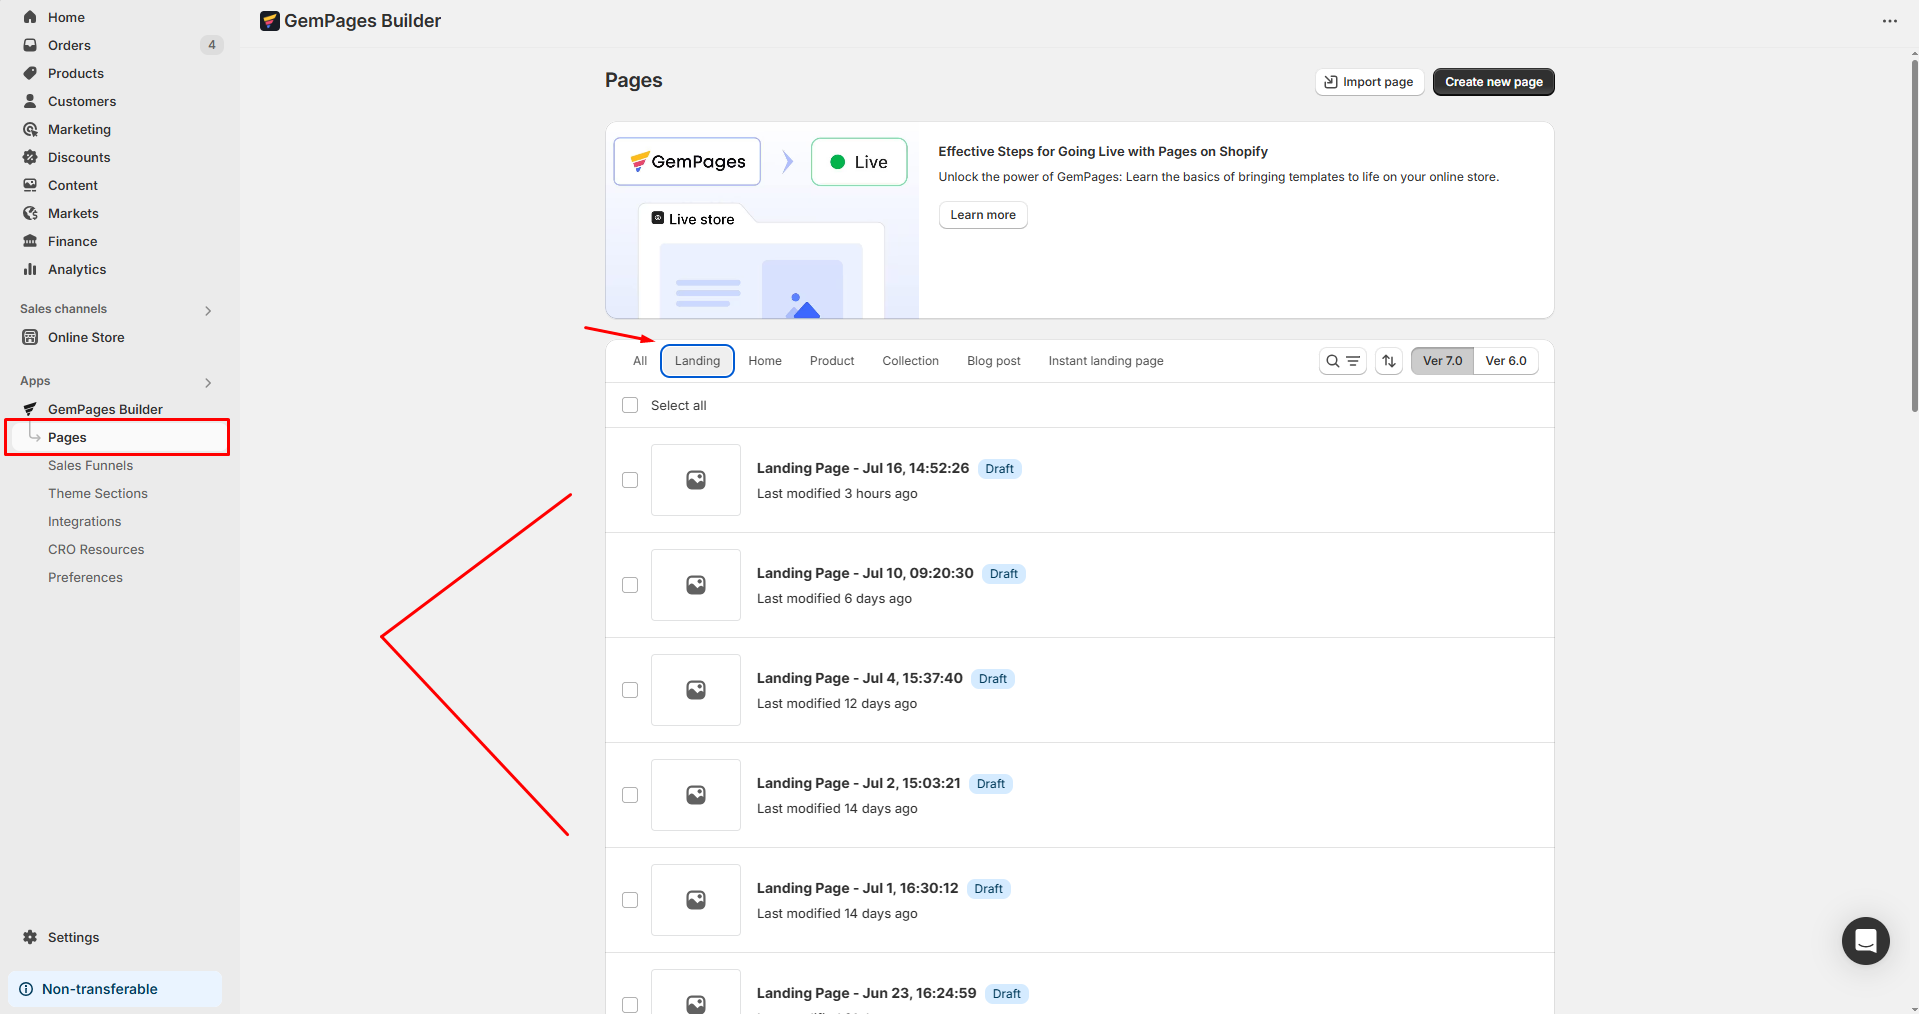1919x1014 pixels.
Task: Click the Customers icon in the sidebar
Action: 31,101
